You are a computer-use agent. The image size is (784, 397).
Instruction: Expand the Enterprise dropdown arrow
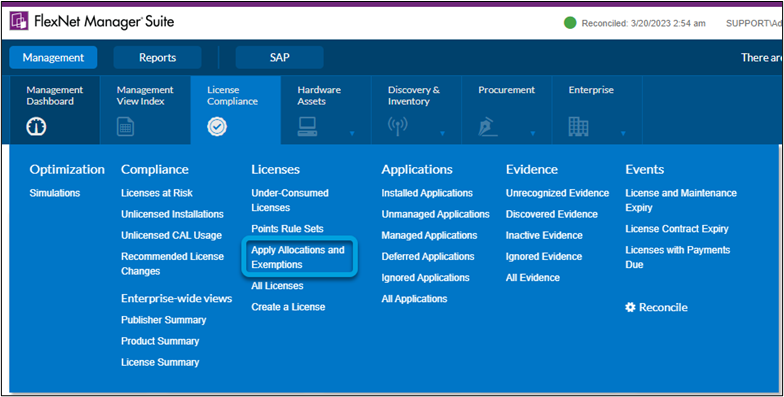coord(623,134)
